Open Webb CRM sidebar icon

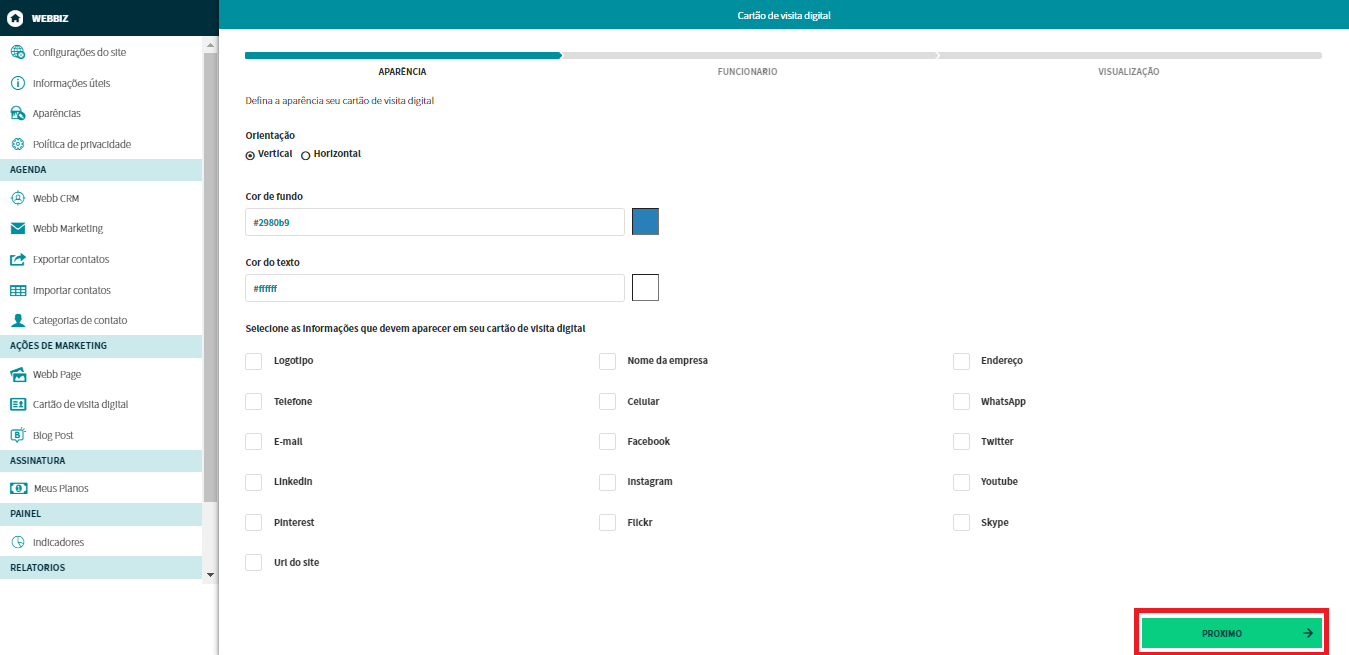click(17, 198)
